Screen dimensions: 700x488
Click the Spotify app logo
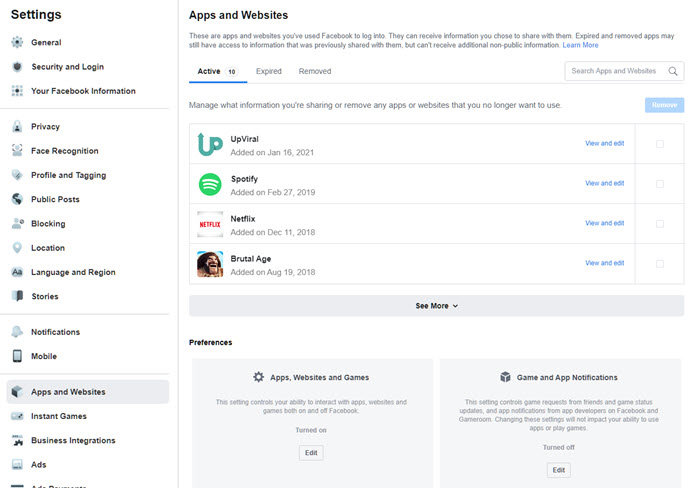(x=210, y=184)
